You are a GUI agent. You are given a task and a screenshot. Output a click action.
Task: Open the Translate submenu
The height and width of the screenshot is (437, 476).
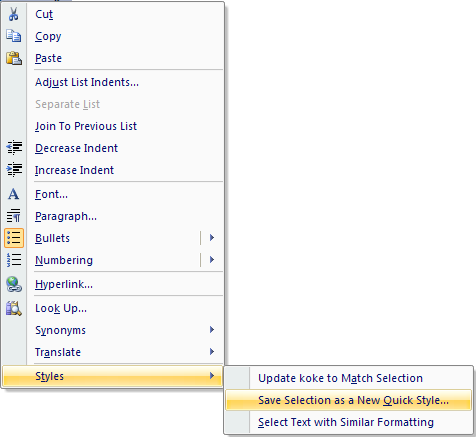pos(113,352)
